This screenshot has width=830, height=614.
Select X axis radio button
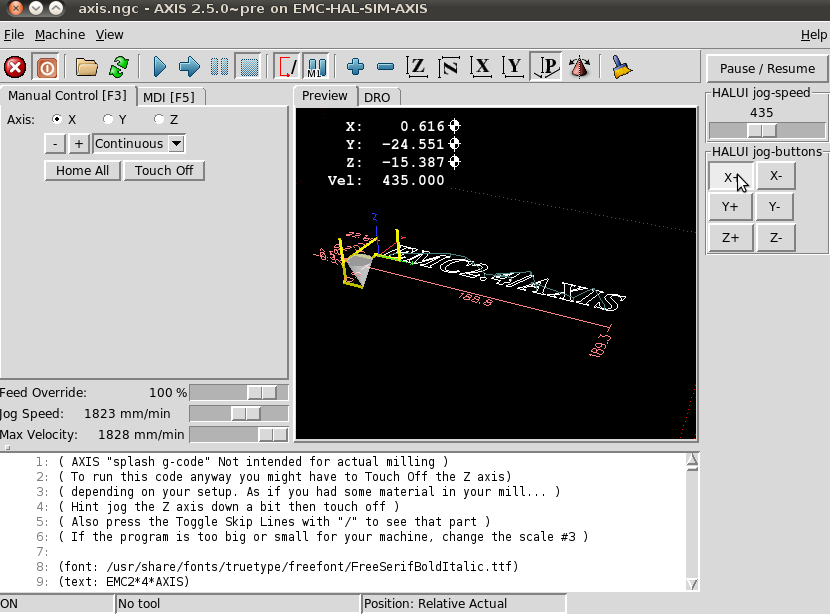pos(57,119)
